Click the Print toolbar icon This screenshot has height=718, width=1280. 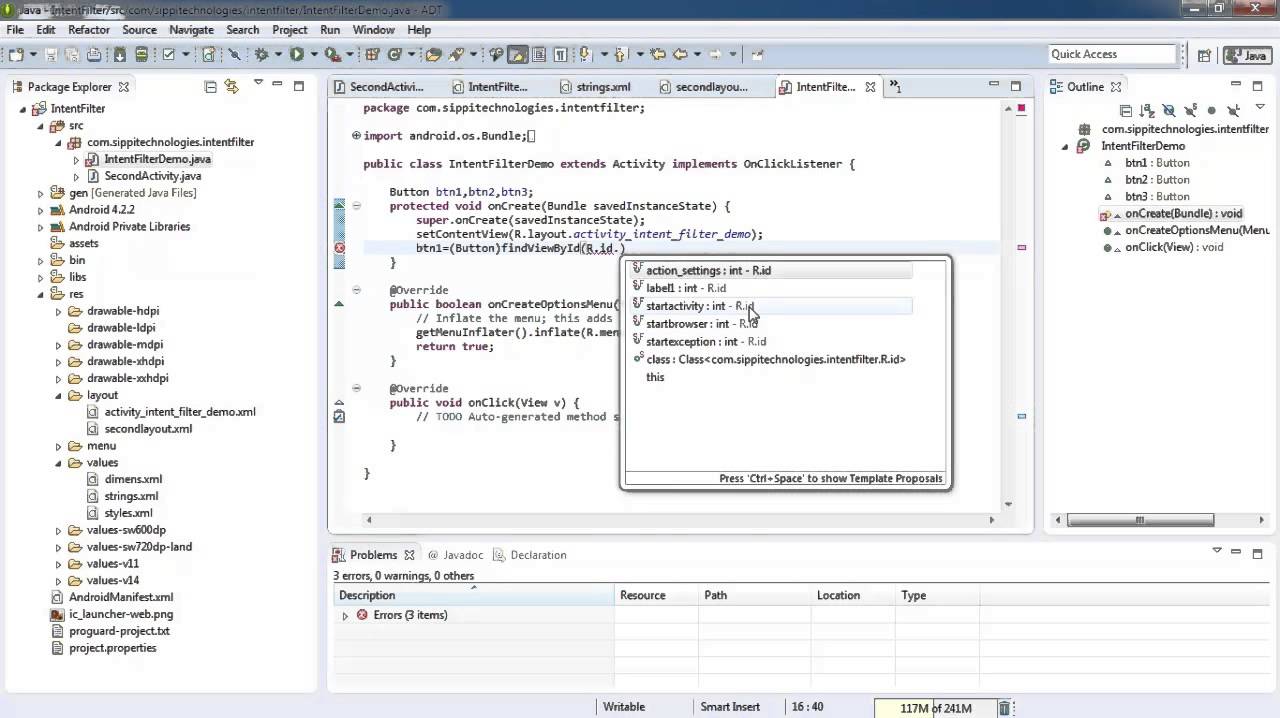tap(94, 55)
